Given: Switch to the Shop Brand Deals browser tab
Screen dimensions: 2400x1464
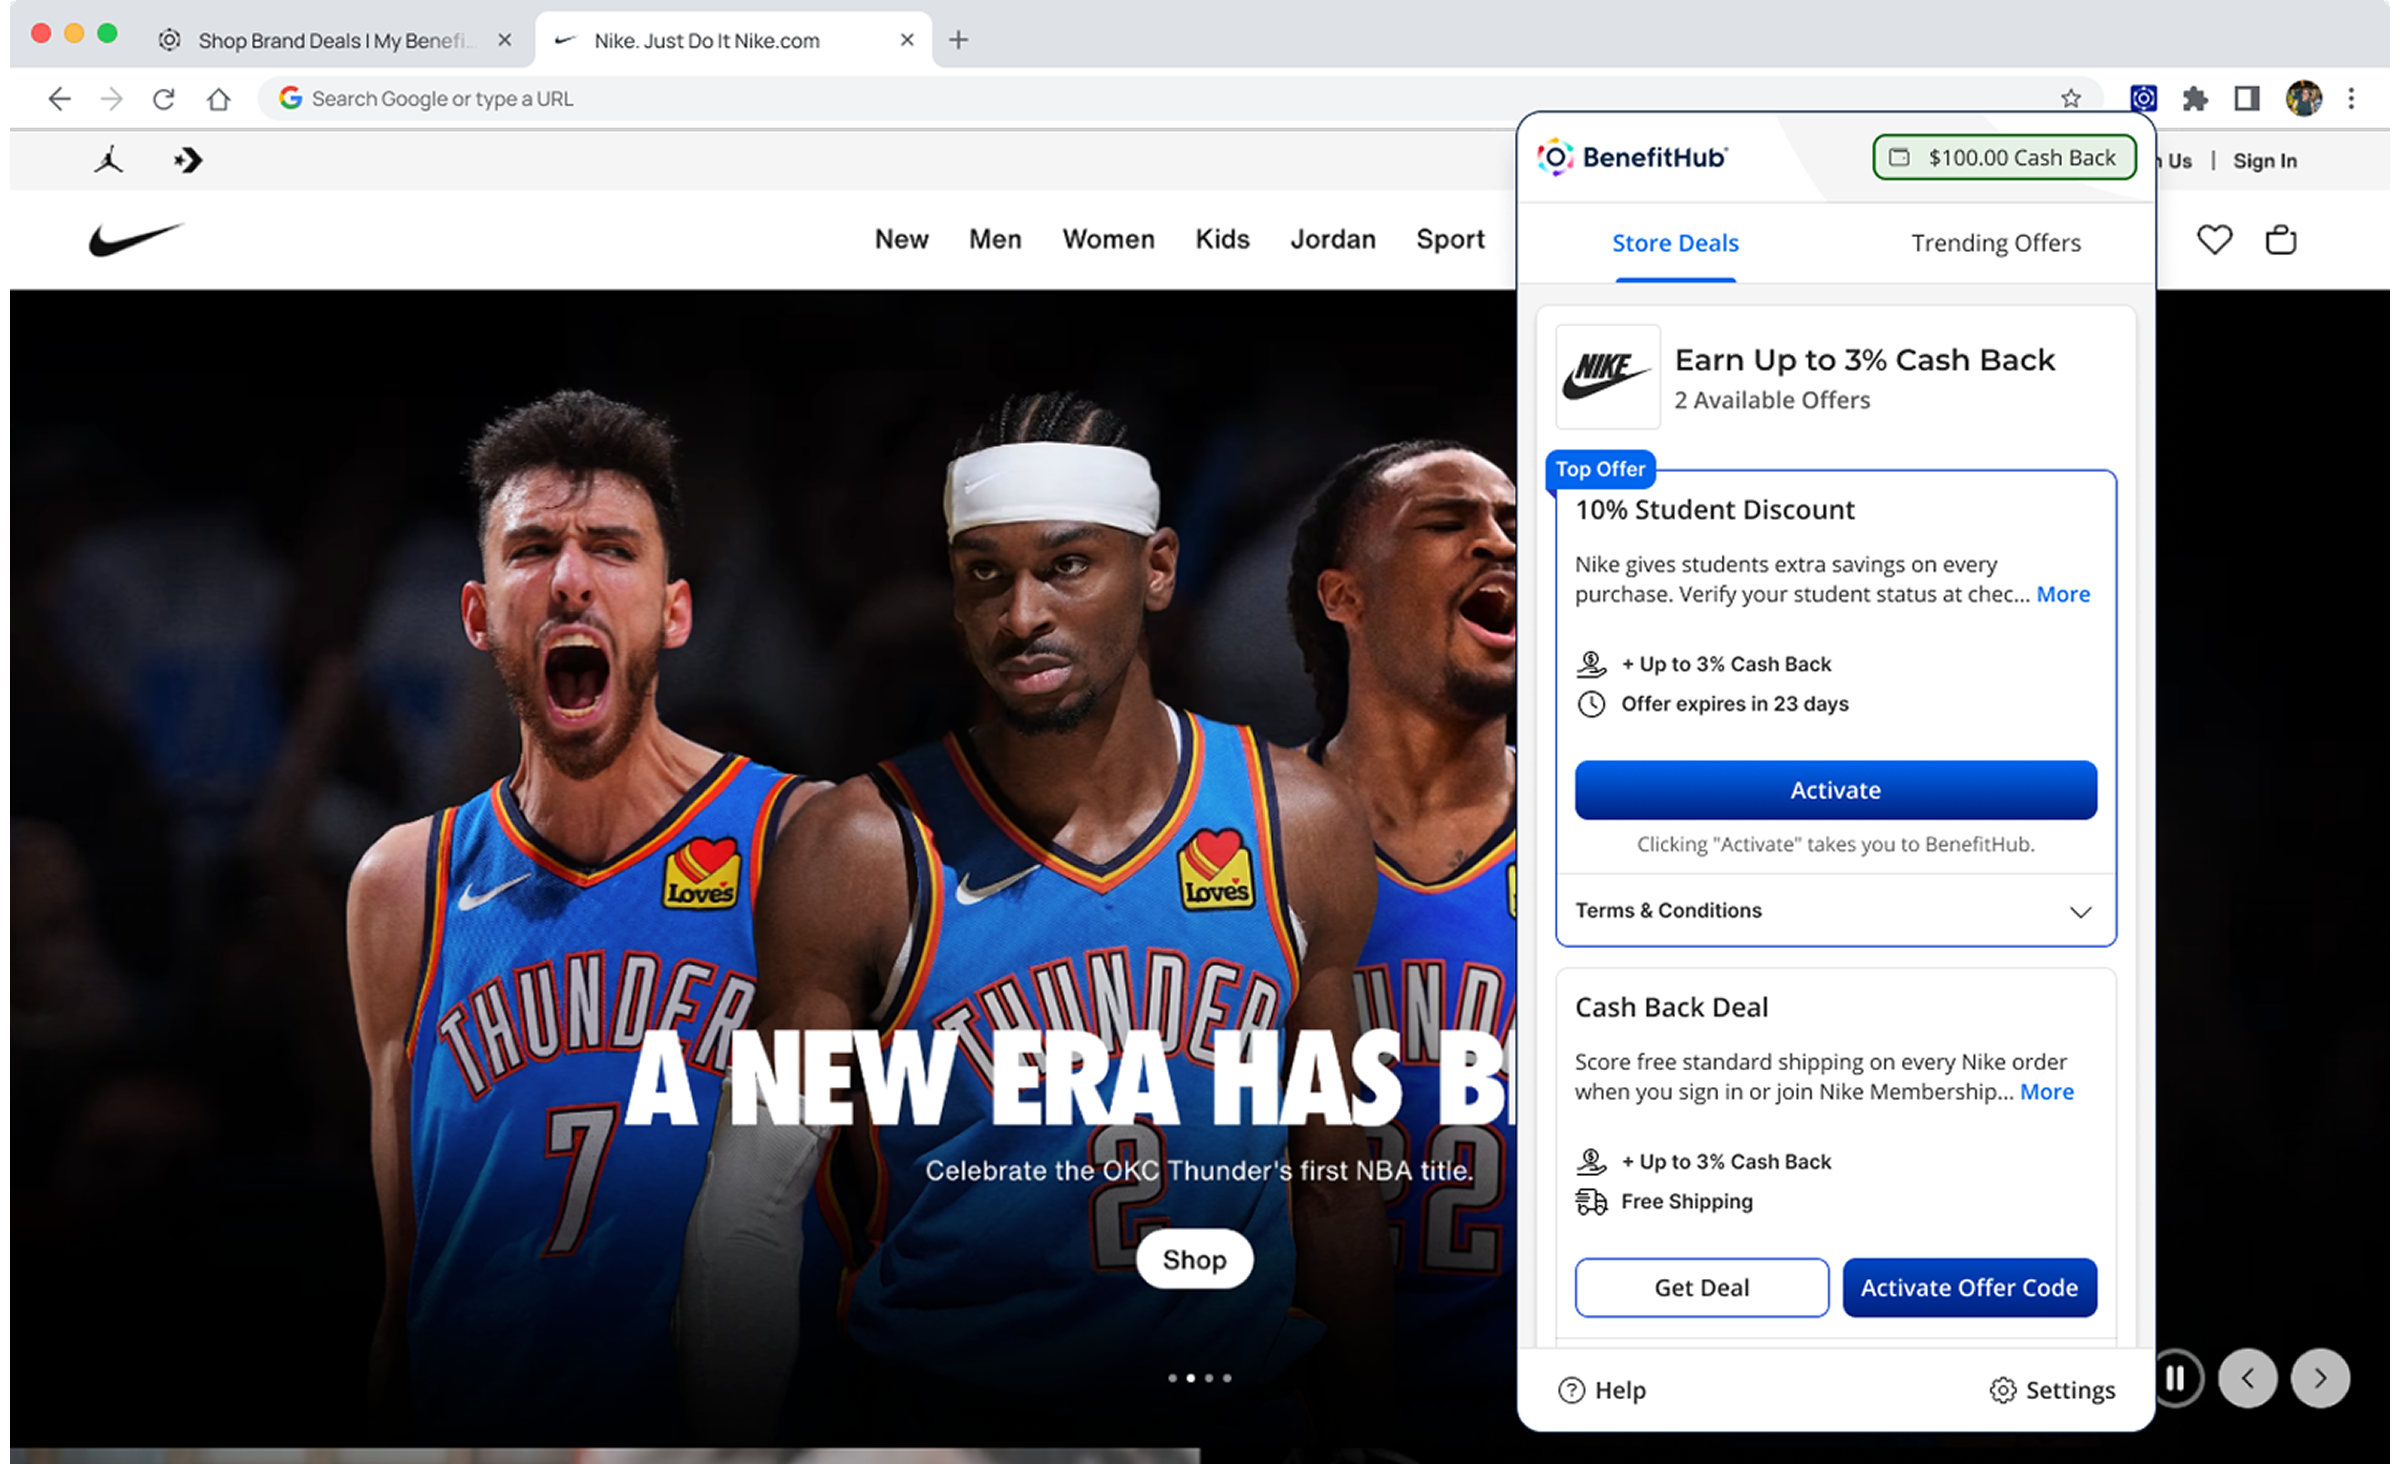Looking at the screenshot, I should pyautogui.click(x=332, y=41).
